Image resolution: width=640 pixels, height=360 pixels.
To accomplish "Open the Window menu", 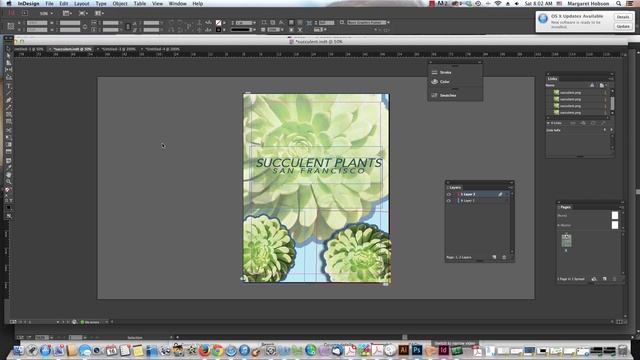I will 178,3.
